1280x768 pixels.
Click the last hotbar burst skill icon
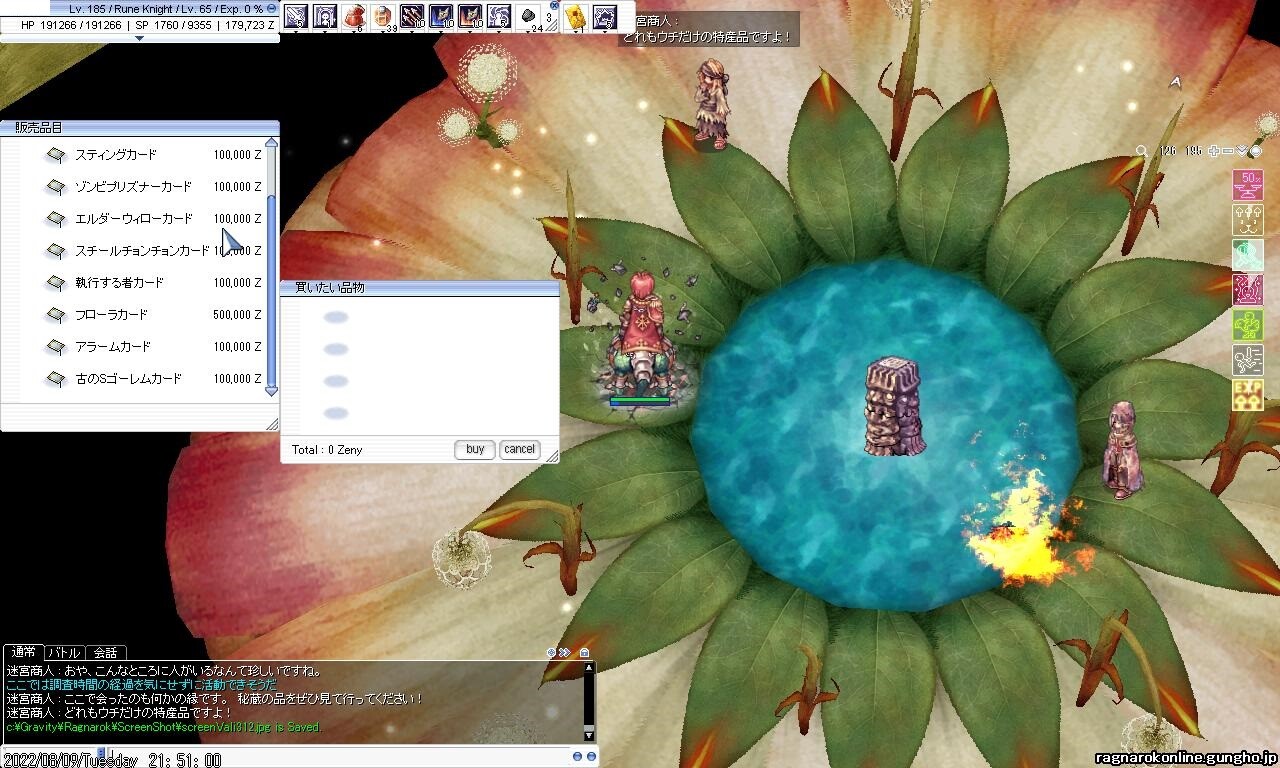click(604, 15)
